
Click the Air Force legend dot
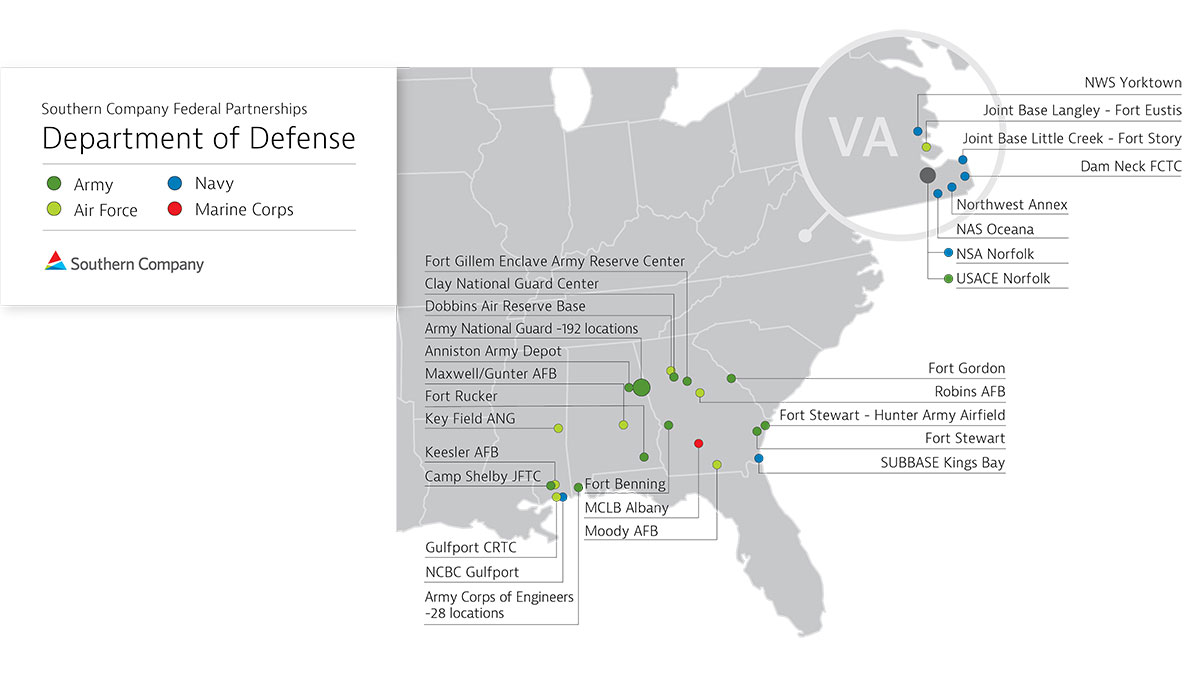pyautogui.click(x=55, y=209)
